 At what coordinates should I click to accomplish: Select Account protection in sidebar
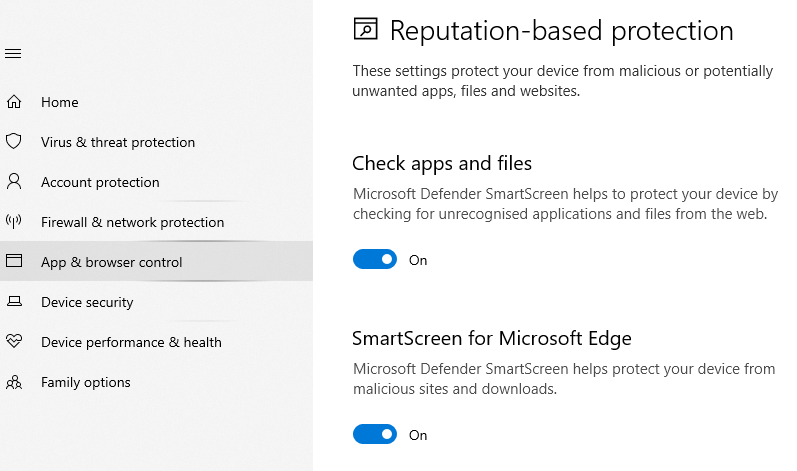coord(100,182)
